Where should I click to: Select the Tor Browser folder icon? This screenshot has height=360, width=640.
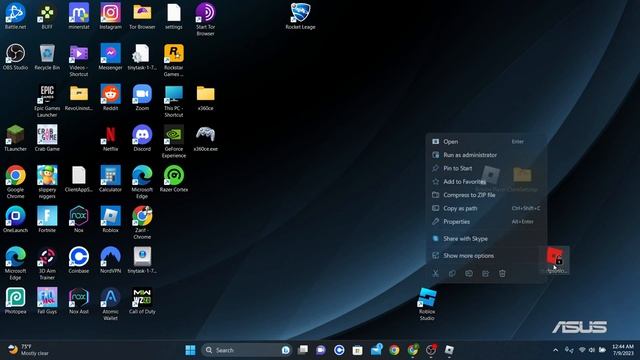[x=142, y=16]
